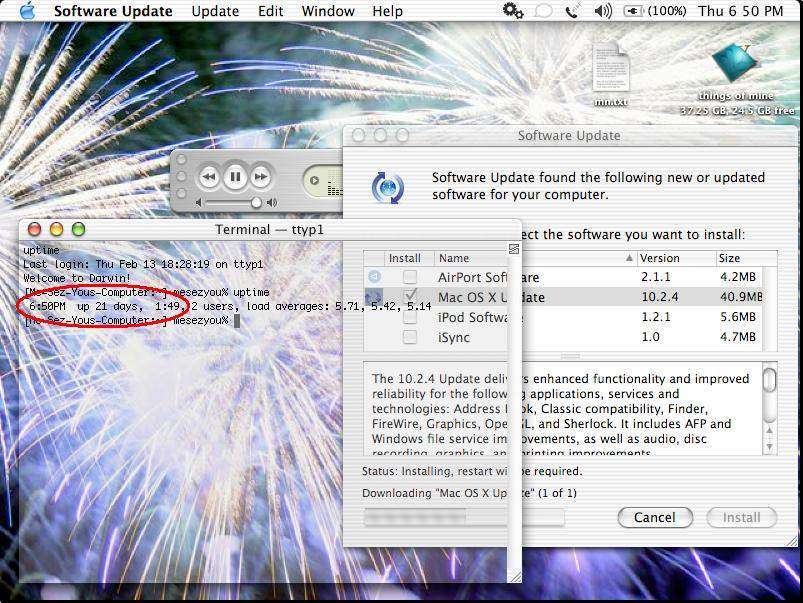Click the low volume speaker icon in iTunes
Image resolution: width=803 pixels, height=603 pixels.
click(199, 203)
